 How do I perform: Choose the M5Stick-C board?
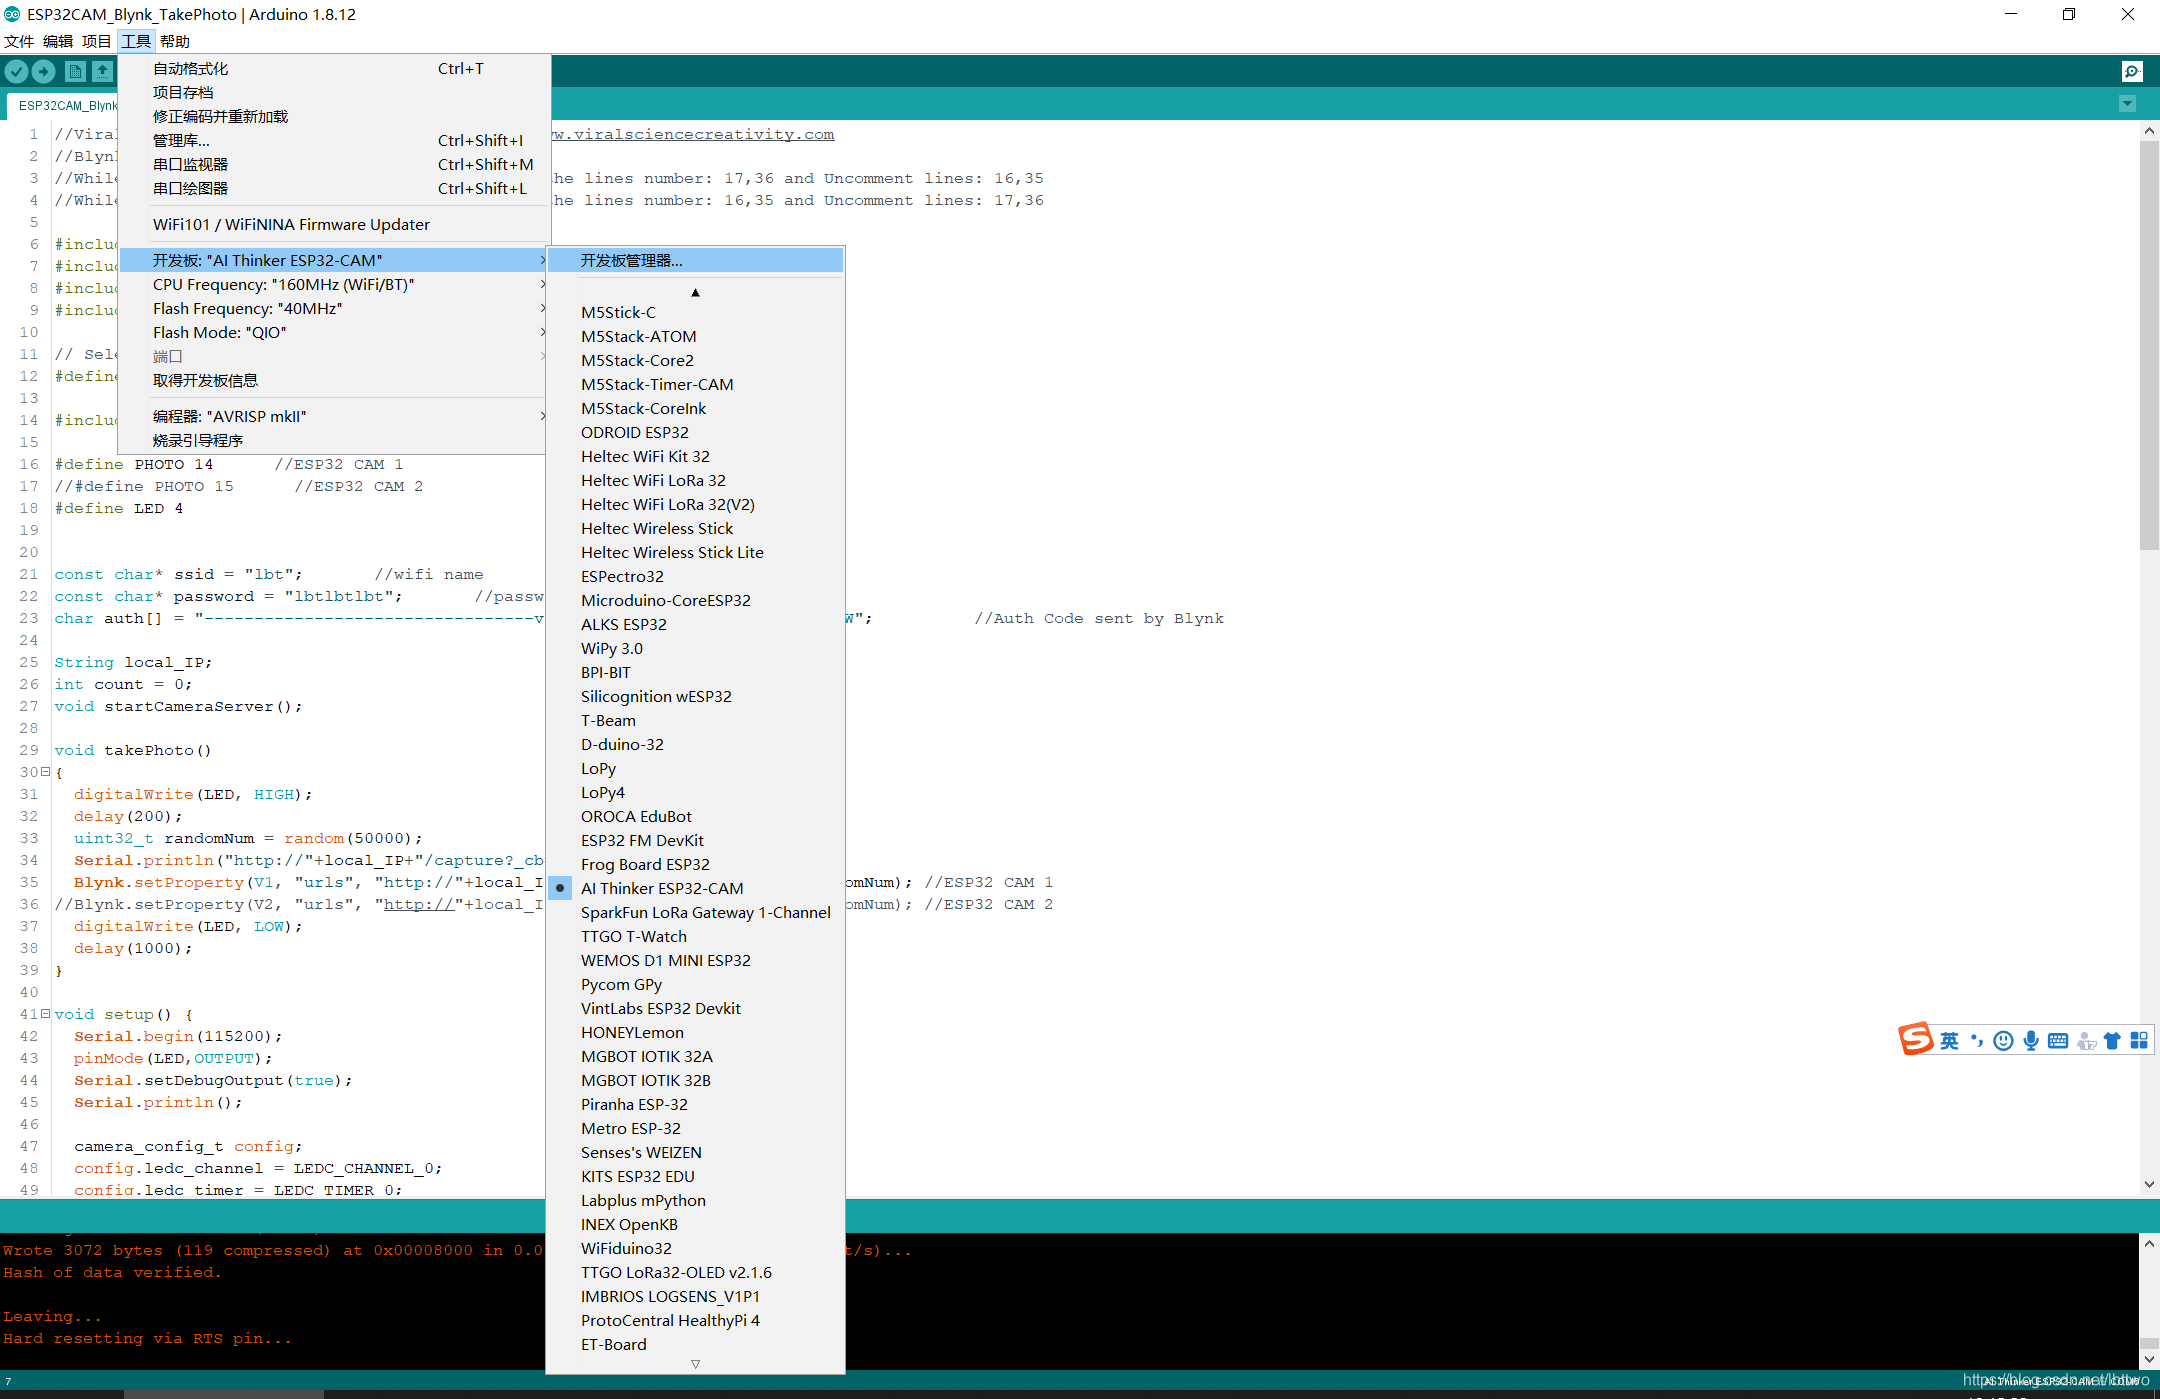[695, 312]
